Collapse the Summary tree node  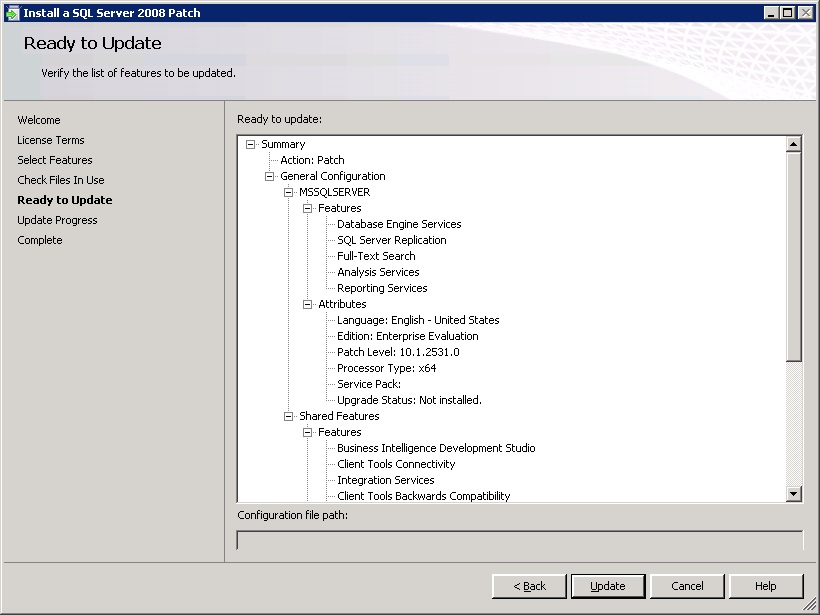pyautogui.click(x=250, y=144)
